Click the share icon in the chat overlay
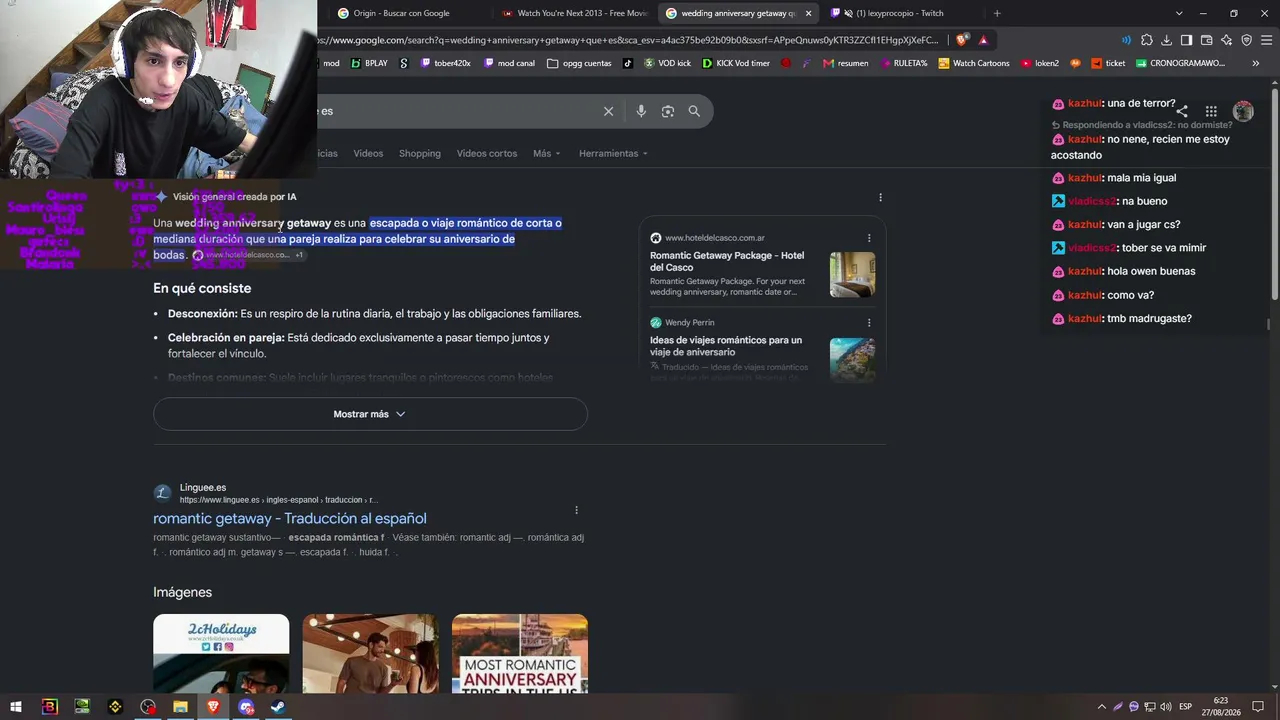Image resolution: width=1280 pixels, height=720 pixels. point(1182,111)
